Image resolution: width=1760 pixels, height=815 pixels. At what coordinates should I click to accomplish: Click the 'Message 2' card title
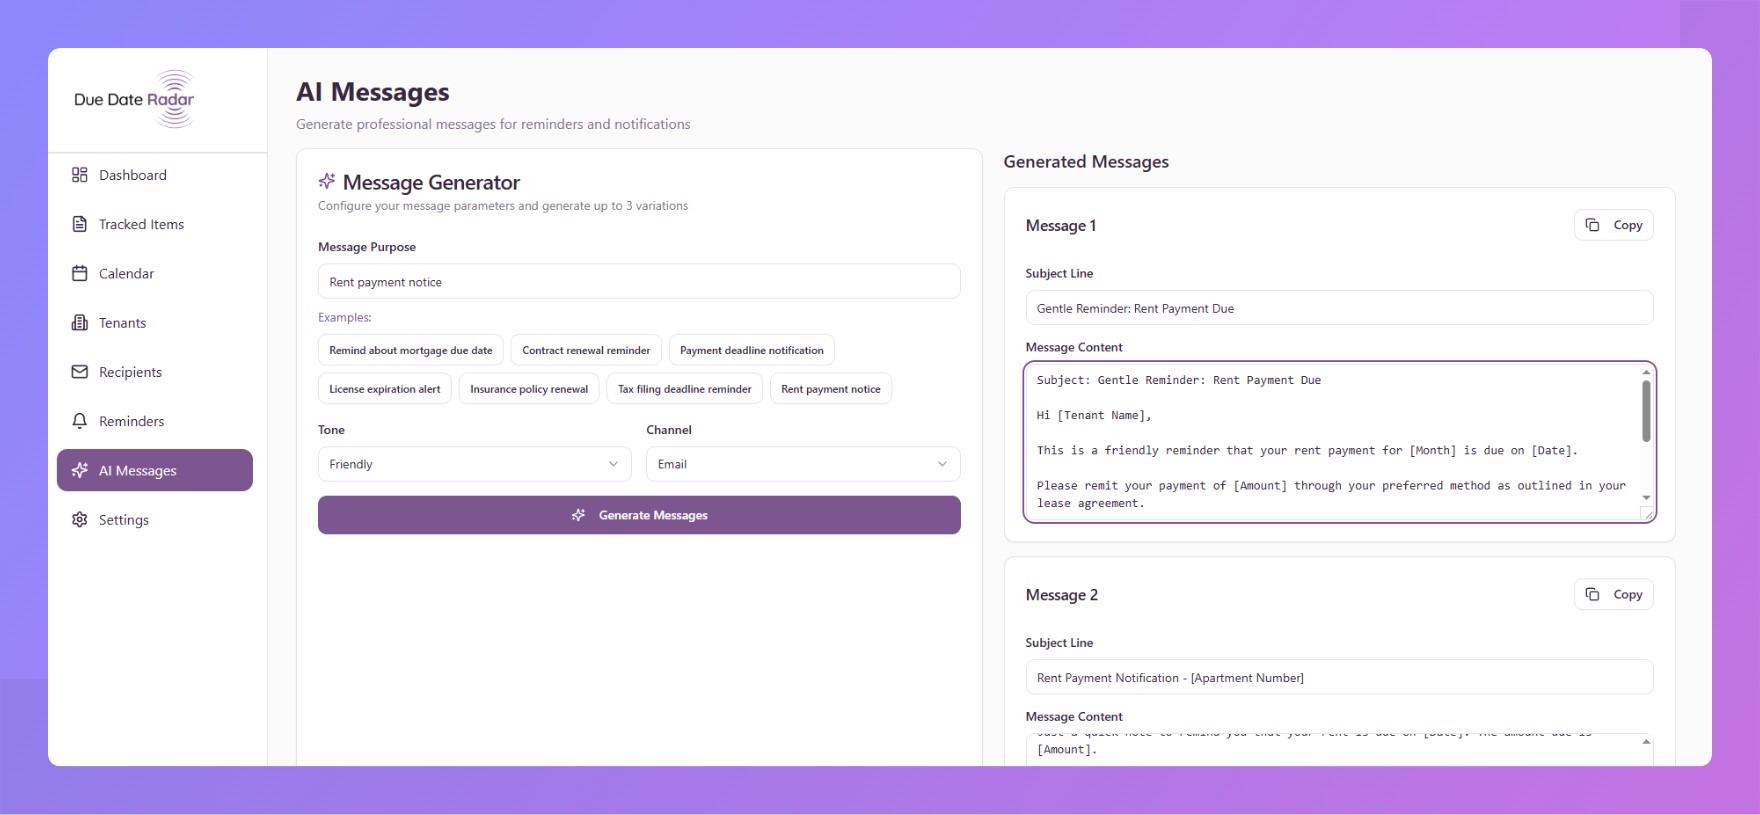[x=1062, y=595]
